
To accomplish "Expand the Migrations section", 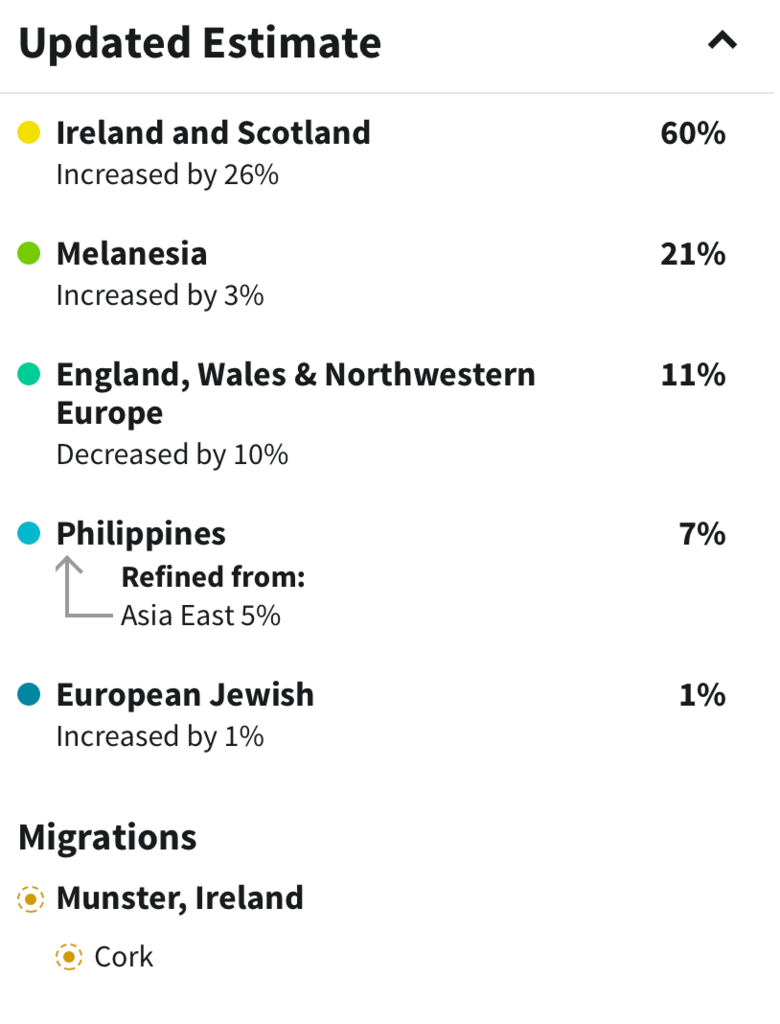I will [107, 836].
